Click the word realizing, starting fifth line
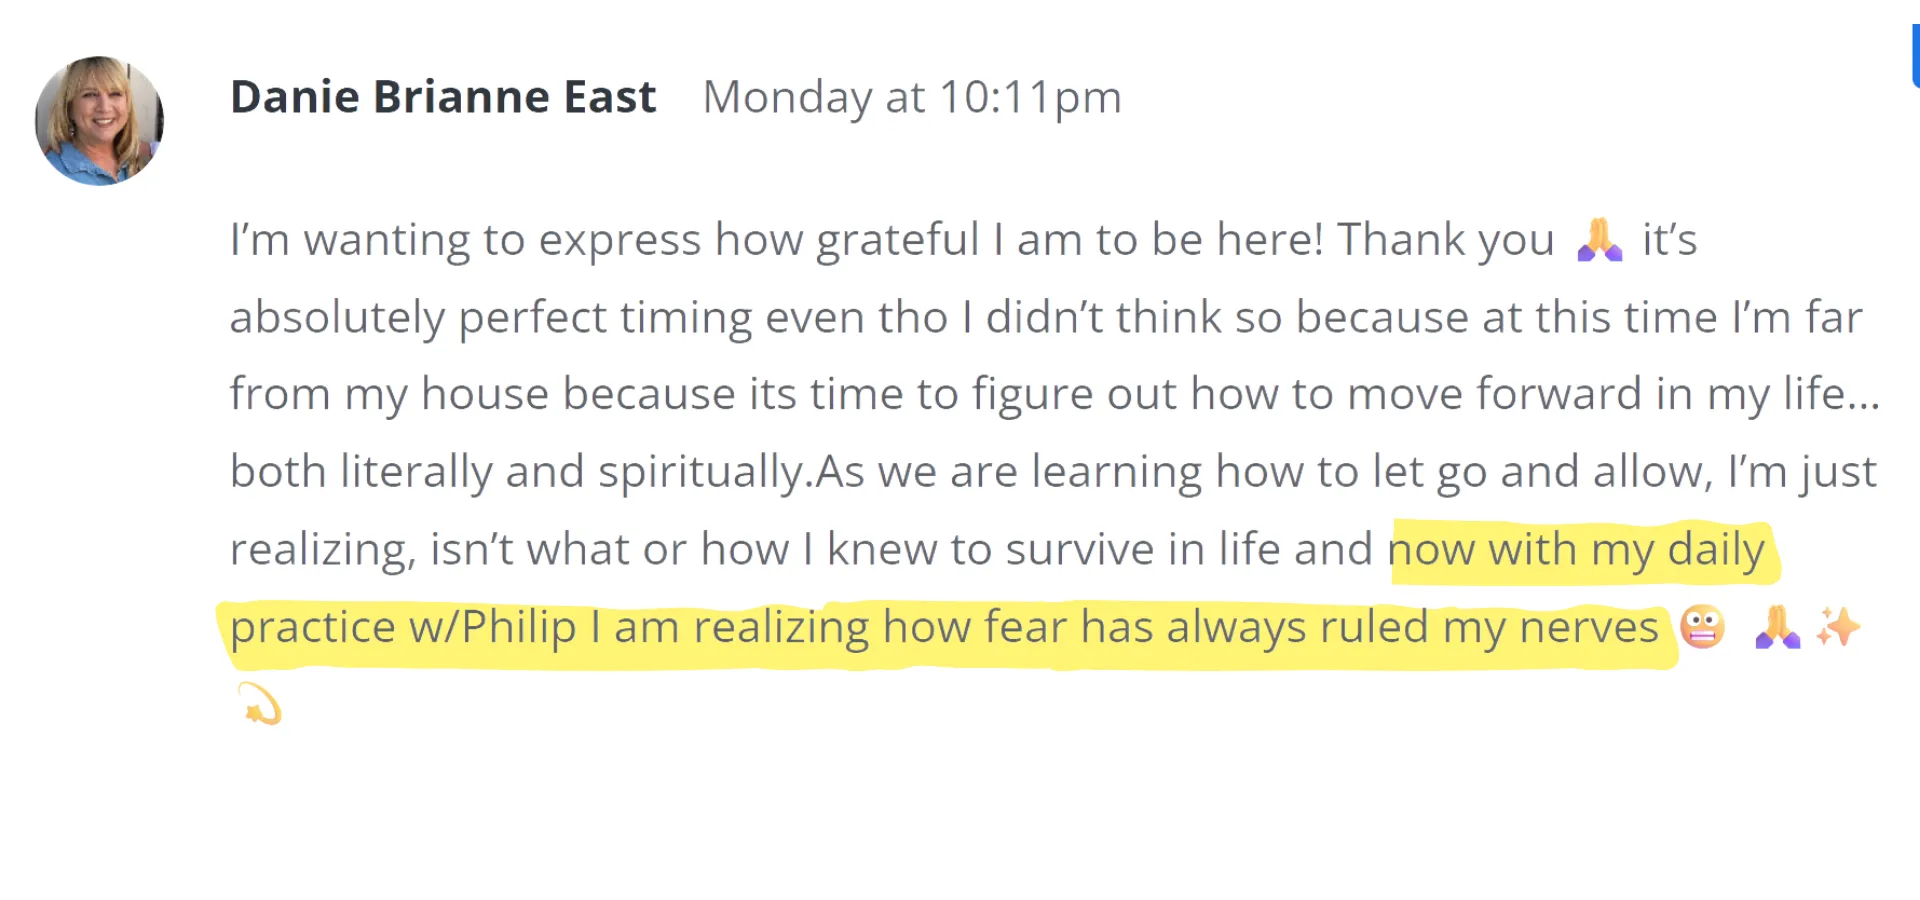The image size is (1920, 900). [x=322, y=550]
